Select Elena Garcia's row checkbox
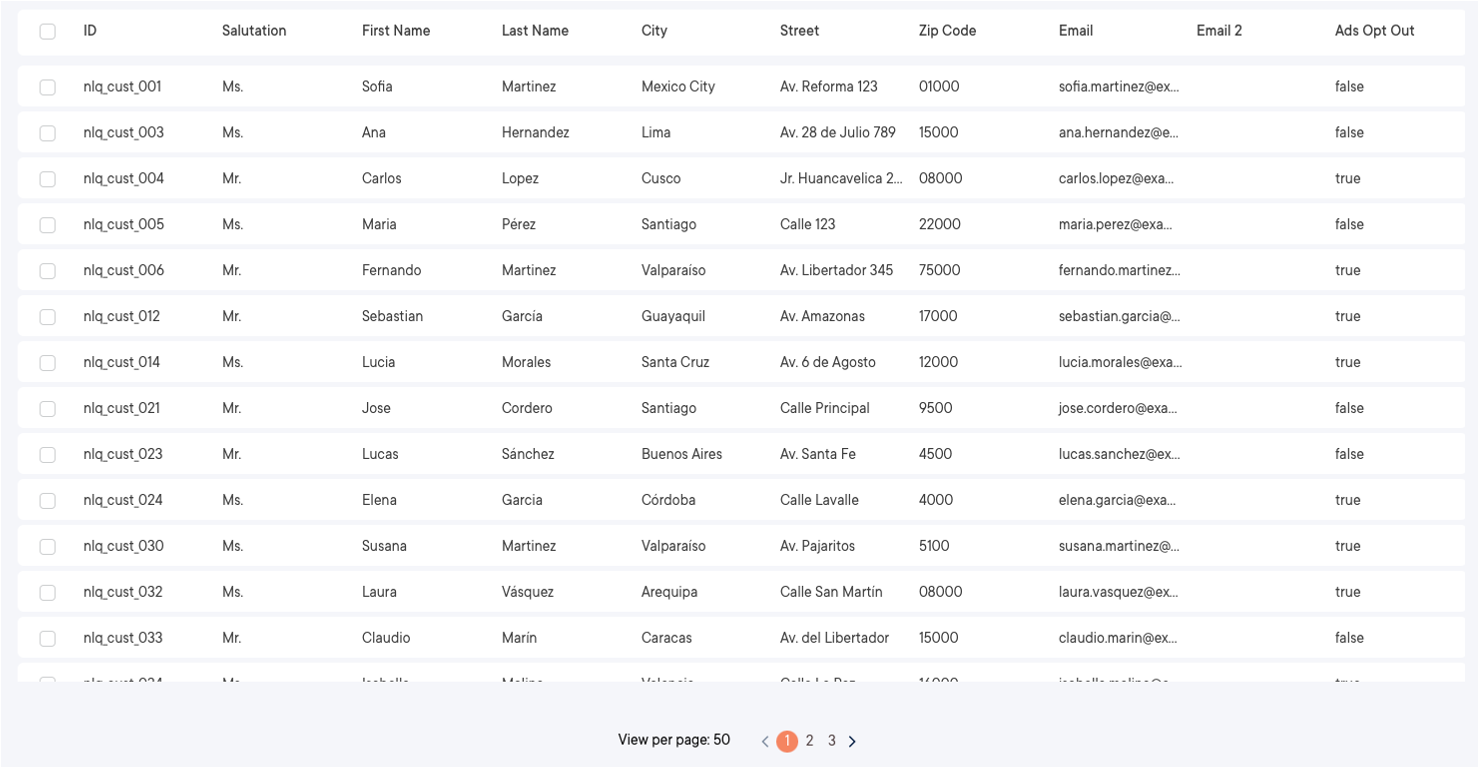The width and height of the screenshot is (1478, 768). click(47, 500)
